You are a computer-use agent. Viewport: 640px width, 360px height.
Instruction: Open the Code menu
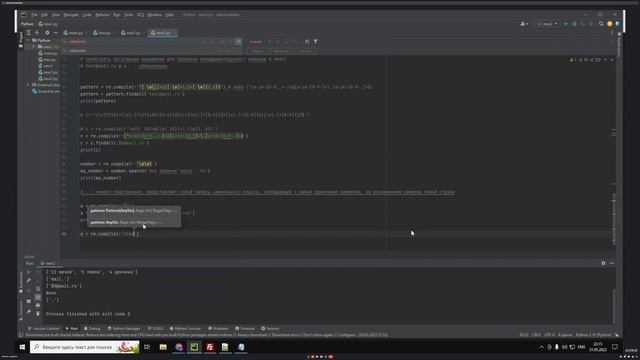(x=87, y=15)
